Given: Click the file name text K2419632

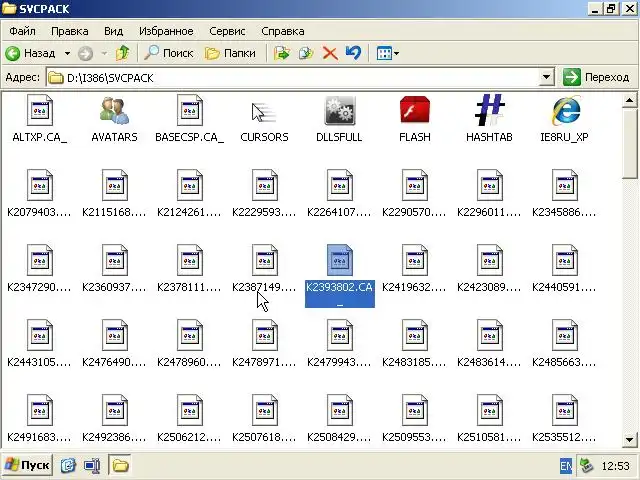Looking at the screenshot, I should point(414,287).
